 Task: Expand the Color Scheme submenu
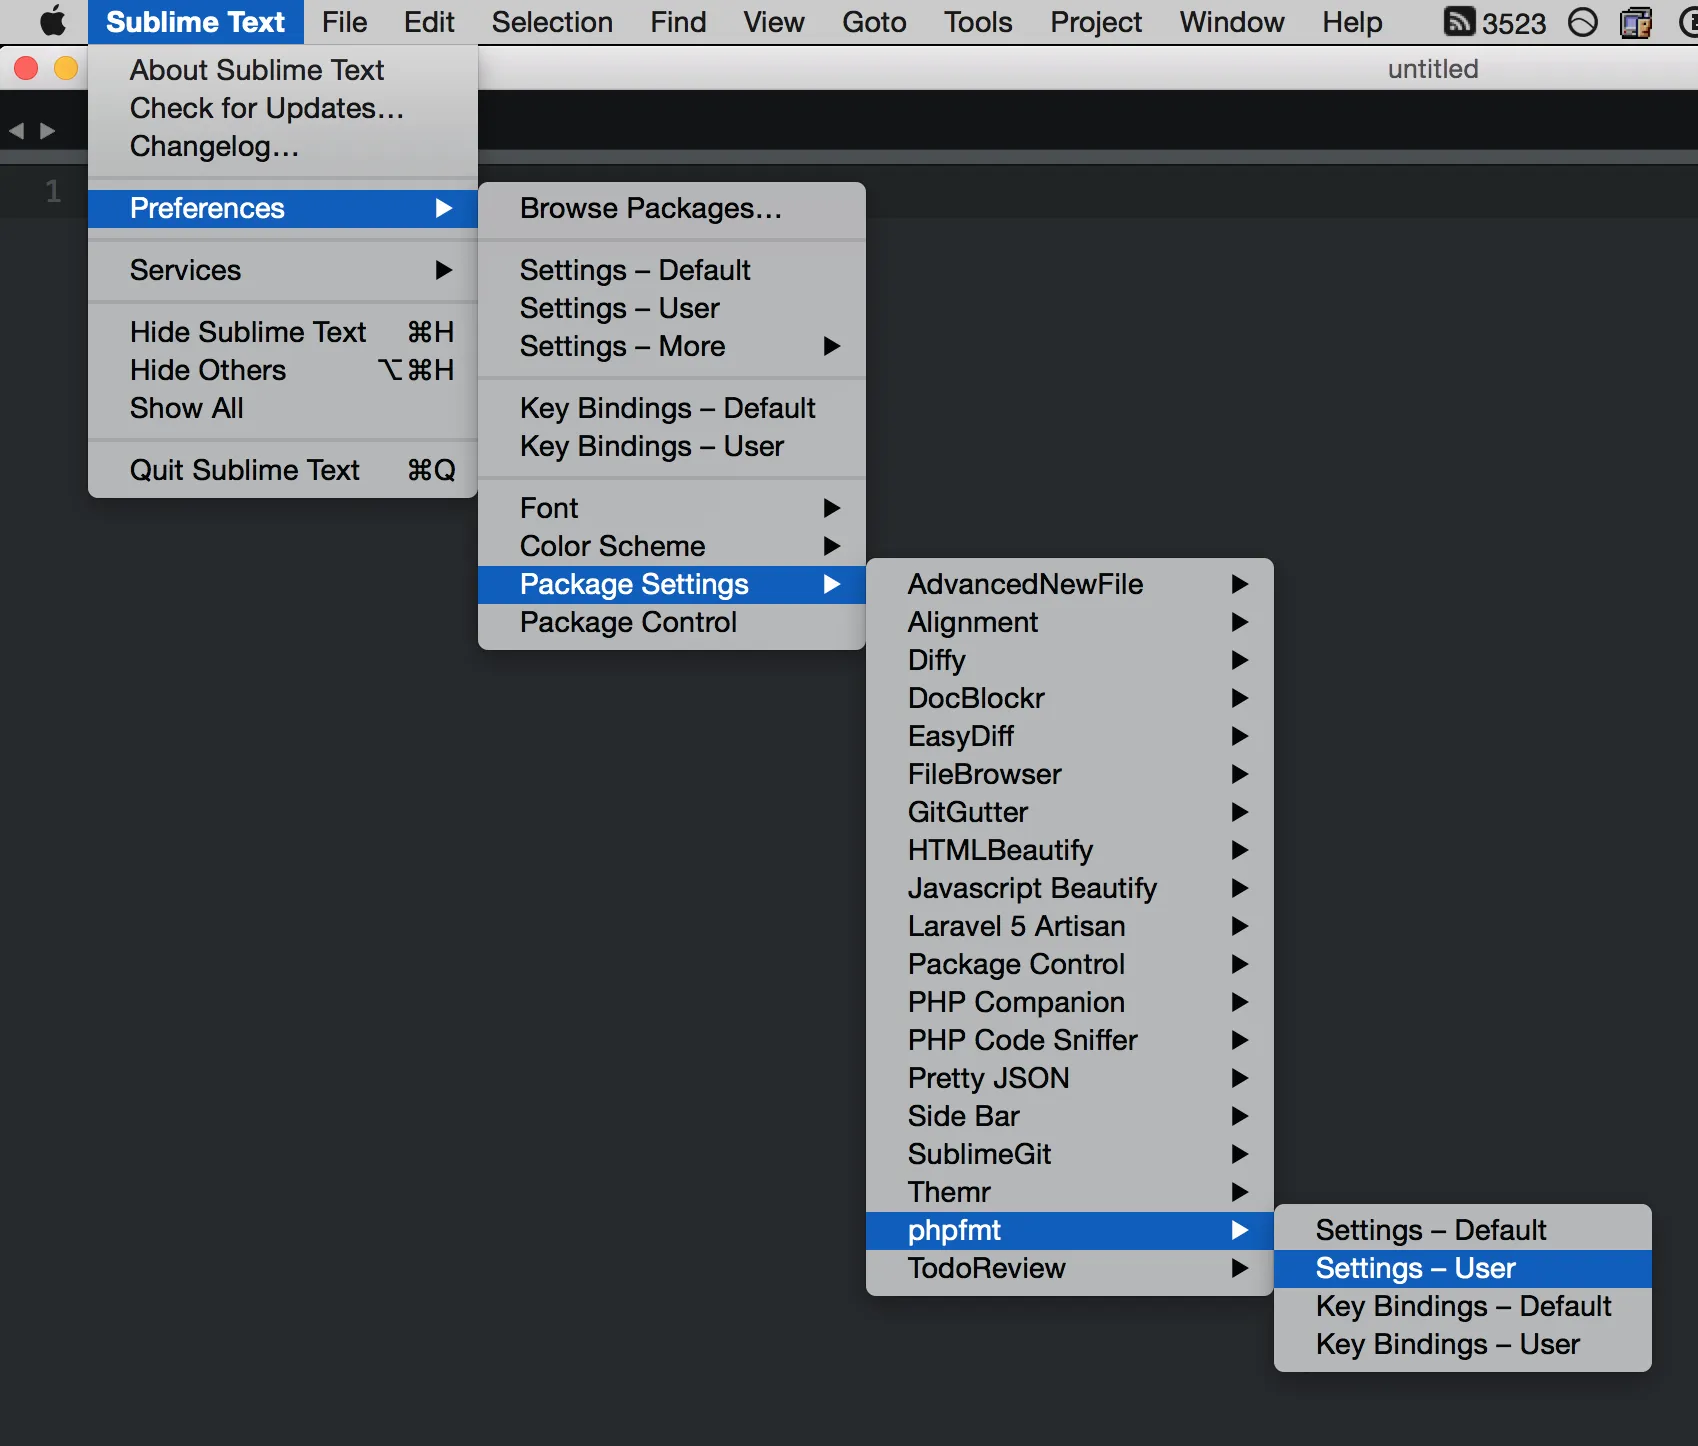[x=672, y=546]
